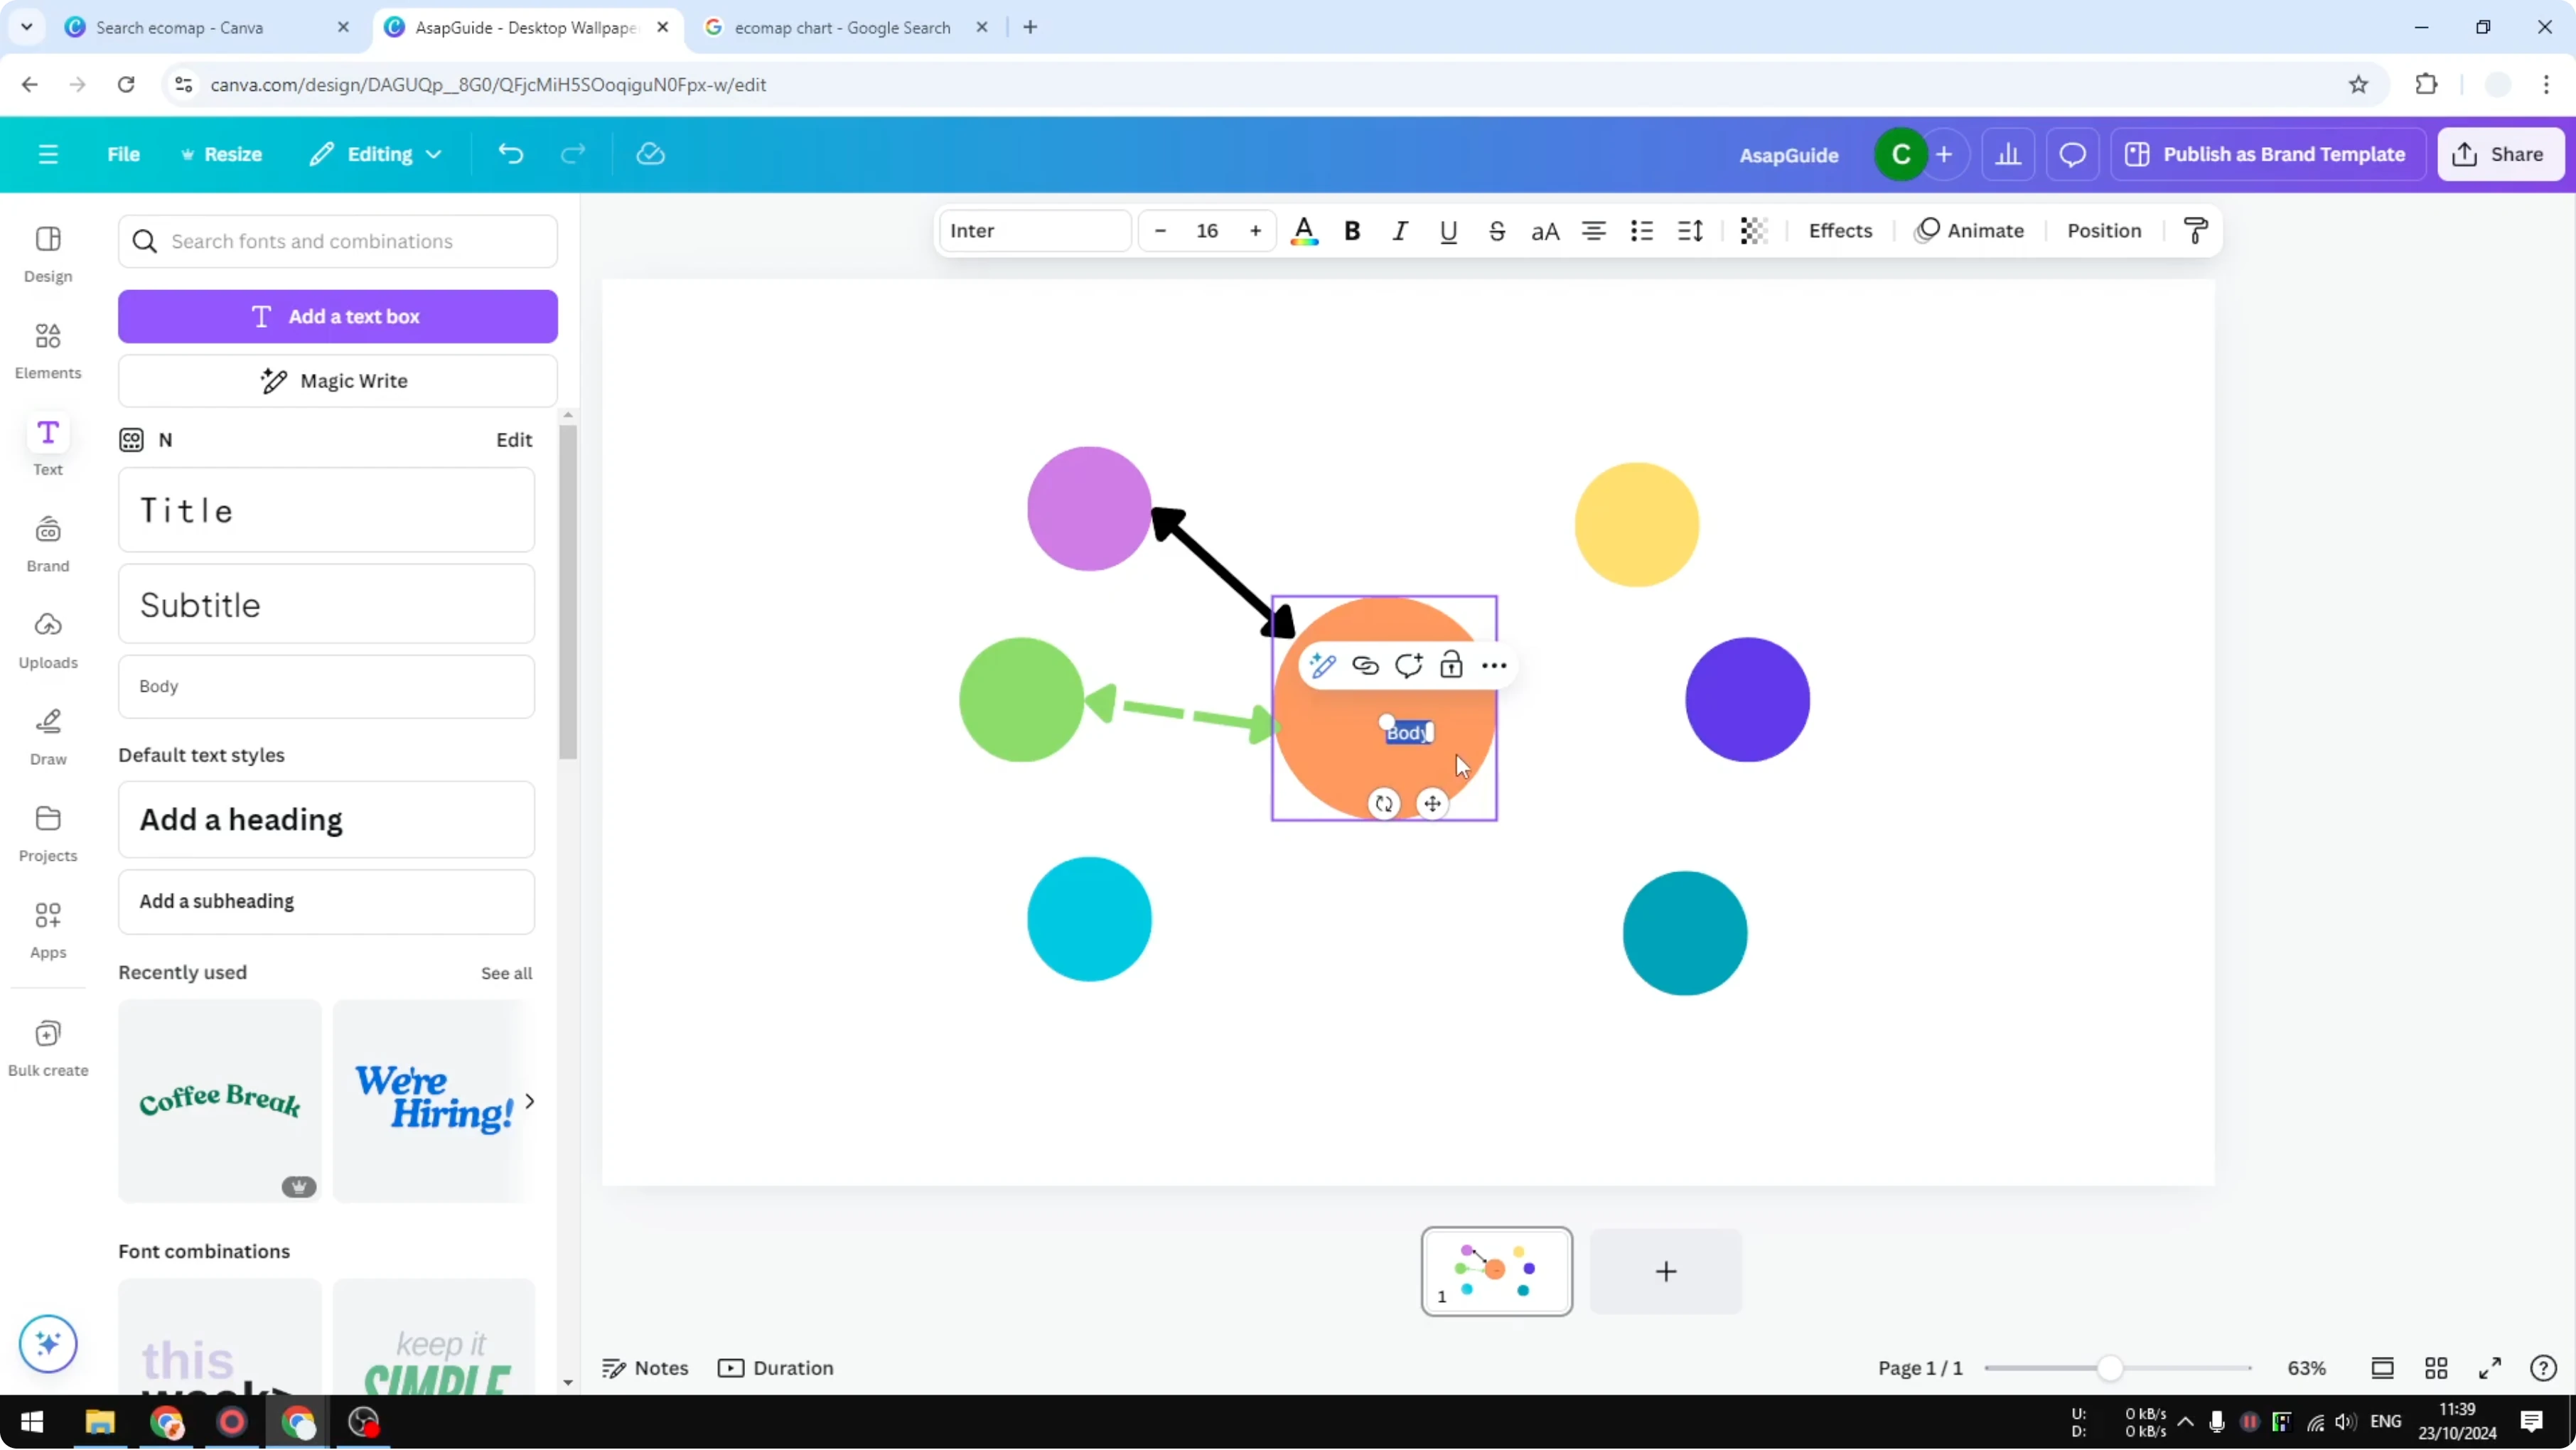This screenshot has height=1450, width=2576.
Task: Open the font color swatch
Action: tap(1304, 231)
